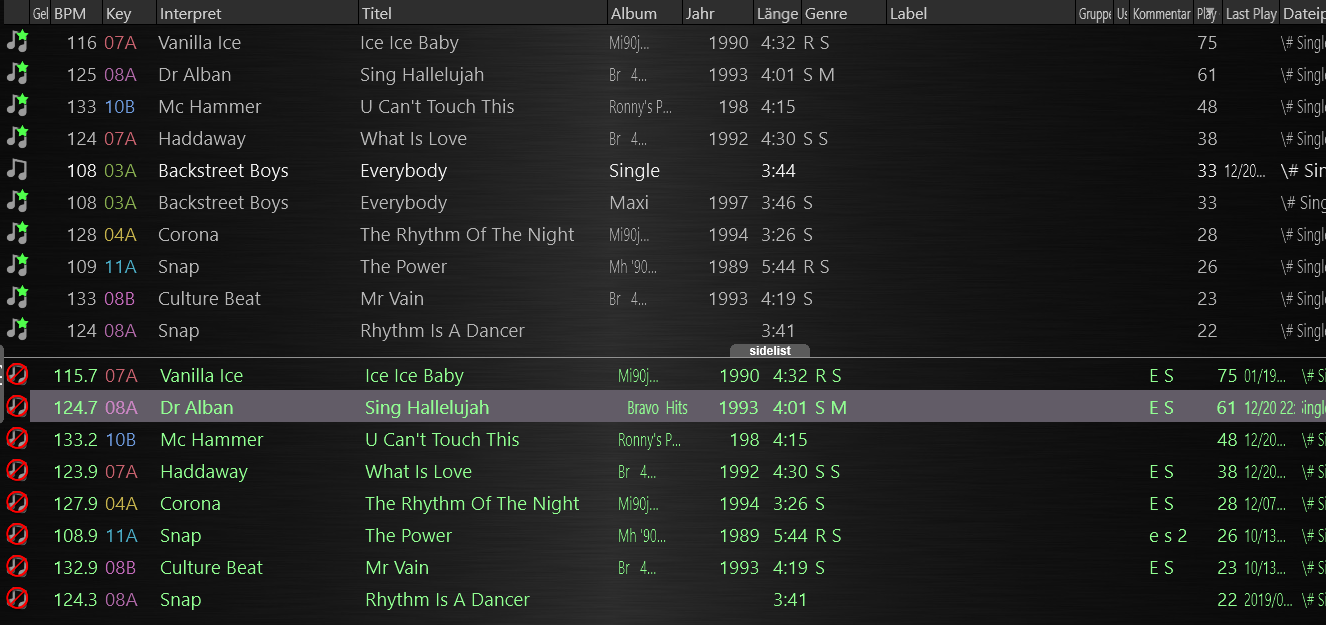Click the sidelist panel handle tab
The image size is (1326, 625).
coord(769,351)
